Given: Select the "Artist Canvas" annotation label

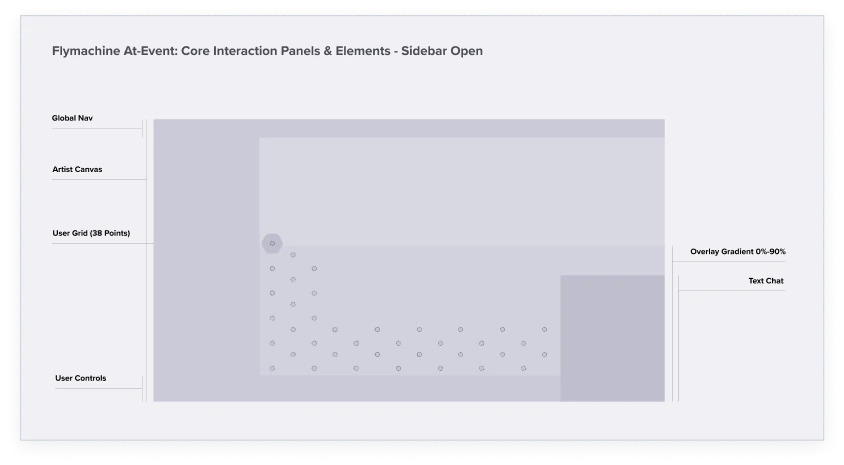Looking at the screenshot, I should coord(77,170).
